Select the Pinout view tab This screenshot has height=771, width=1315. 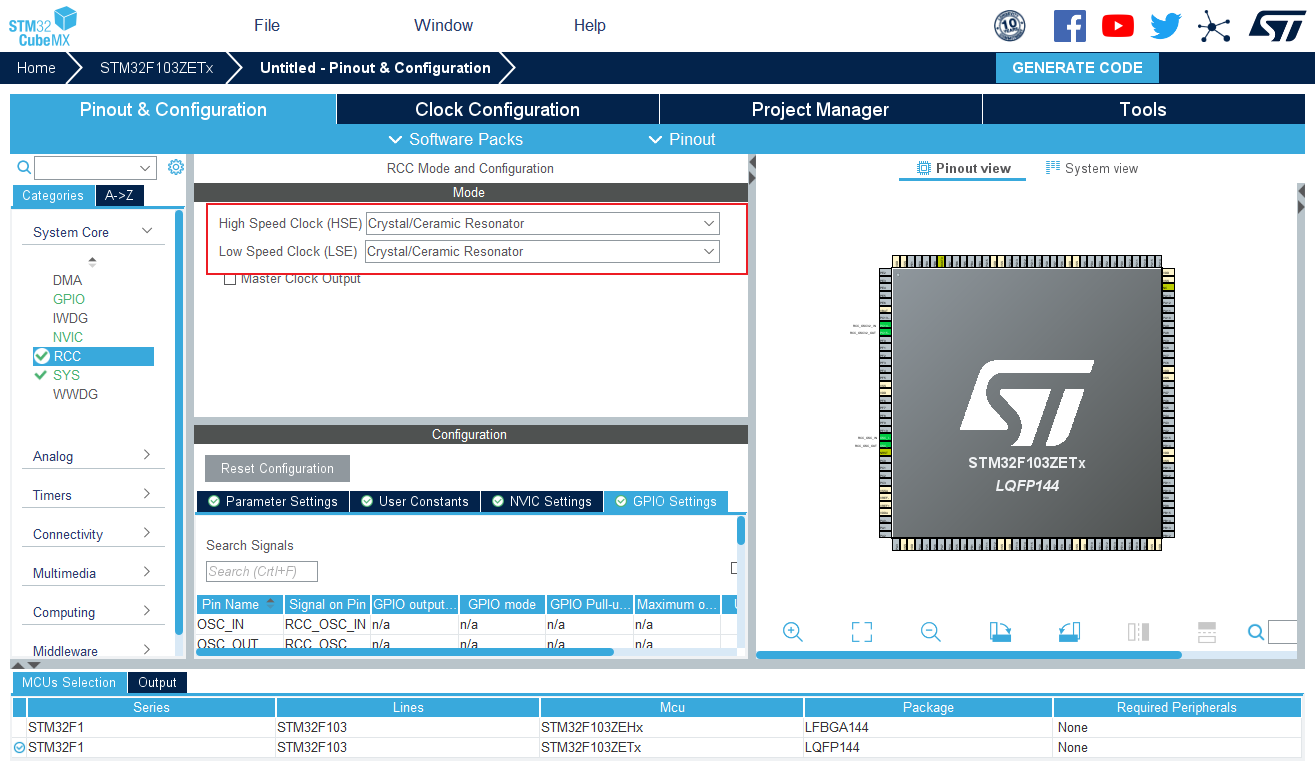pos(964,168)
